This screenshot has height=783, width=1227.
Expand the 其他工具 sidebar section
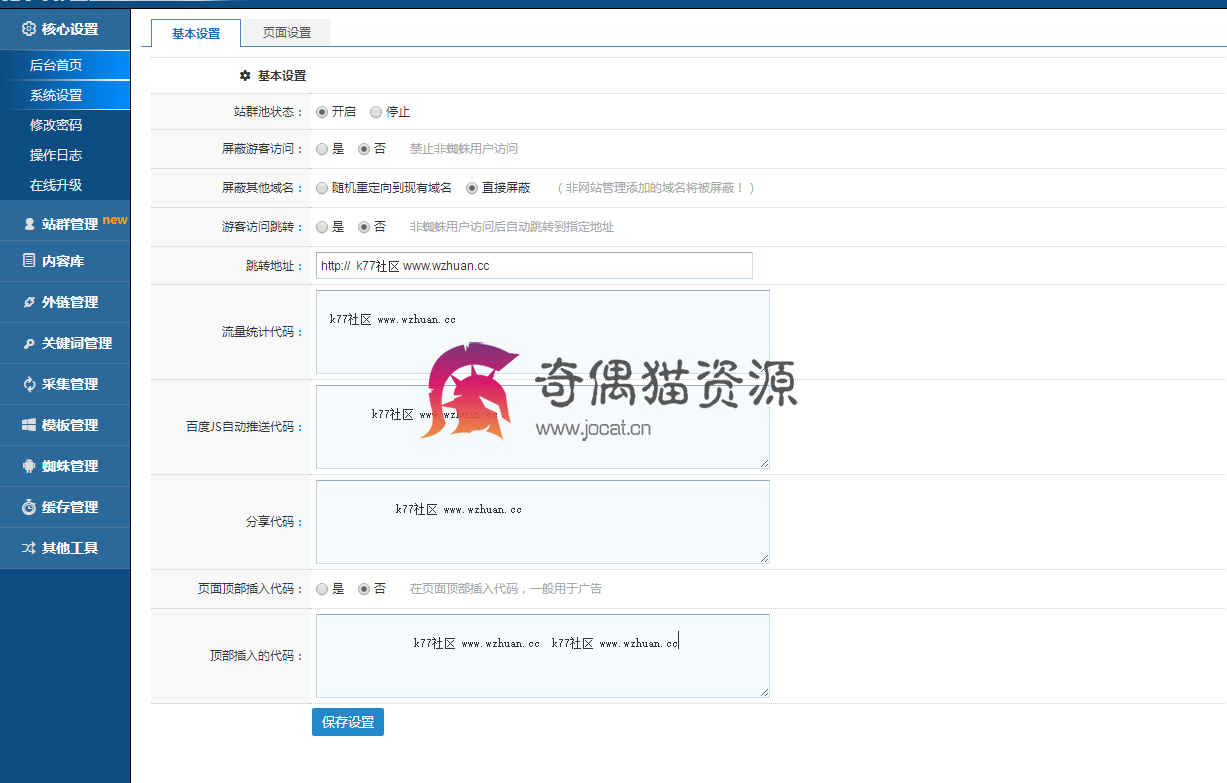tap(65, 548)
